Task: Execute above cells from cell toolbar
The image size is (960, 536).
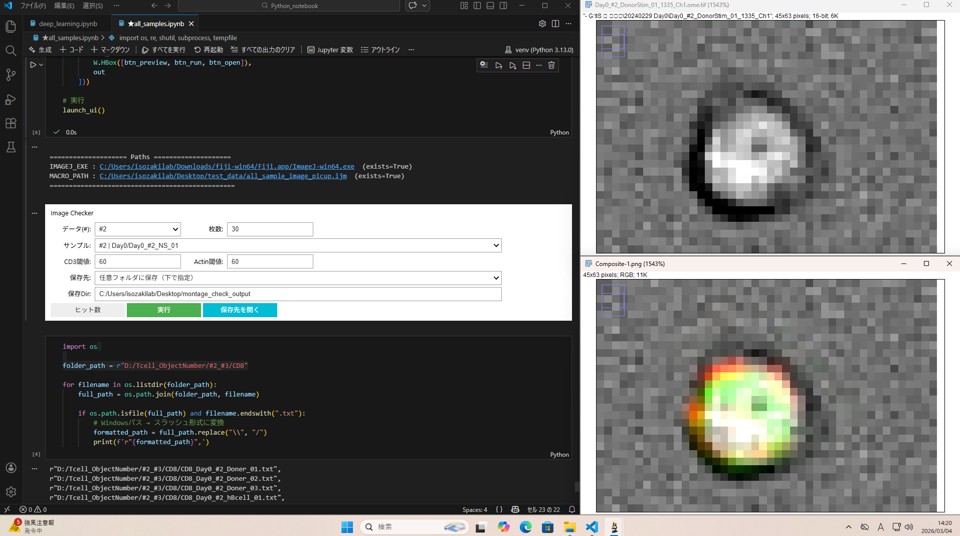Action: point(499,65)
